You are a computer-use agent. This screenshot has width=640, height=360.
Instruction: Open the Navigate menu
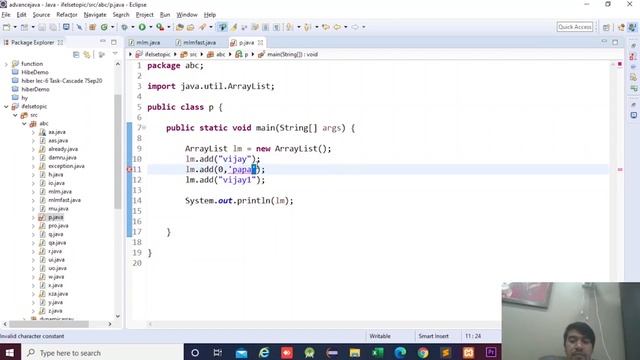point(95,15)
